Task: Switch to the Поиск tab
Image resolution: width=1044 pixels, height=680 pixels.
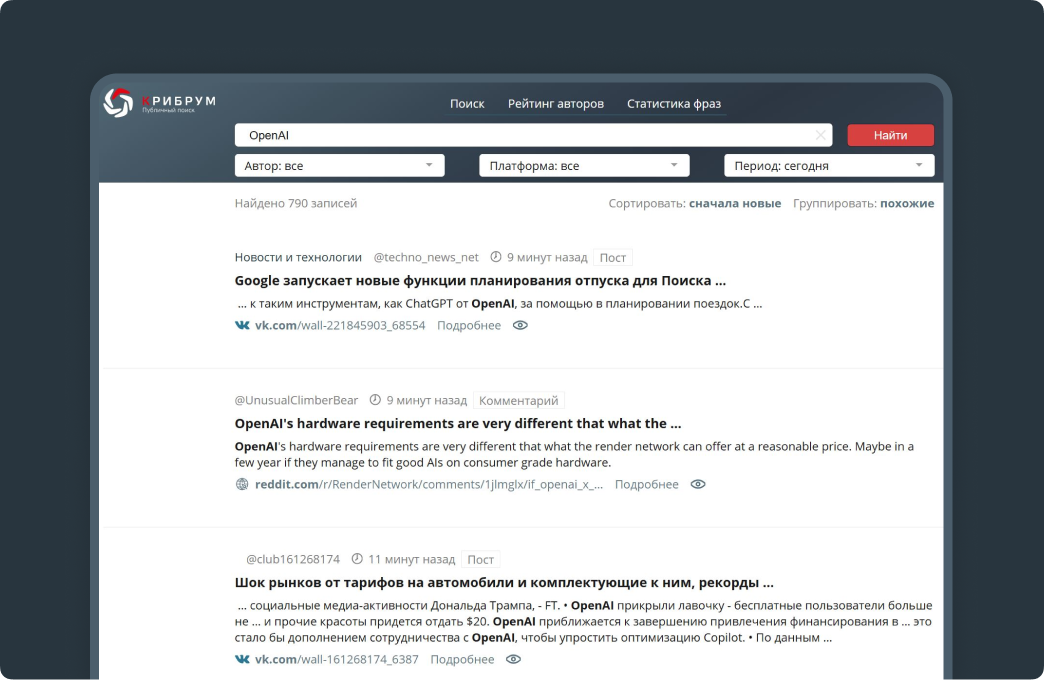Action: (x=467, y=103)
